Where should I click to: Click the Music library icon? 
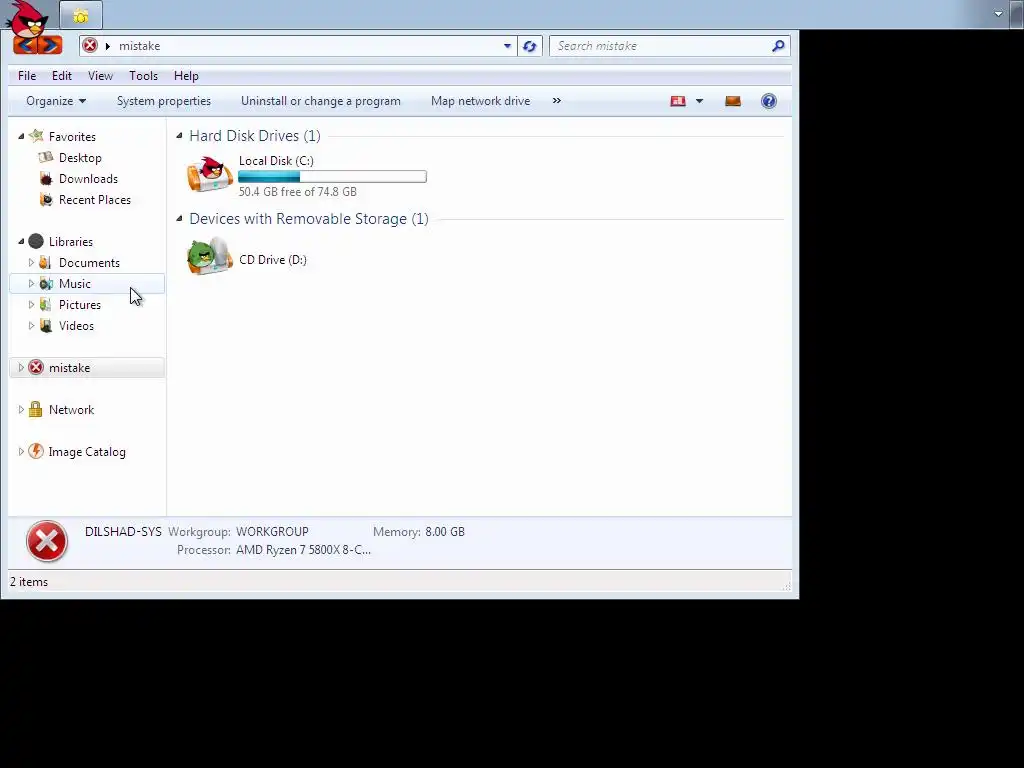click(46, 283)
